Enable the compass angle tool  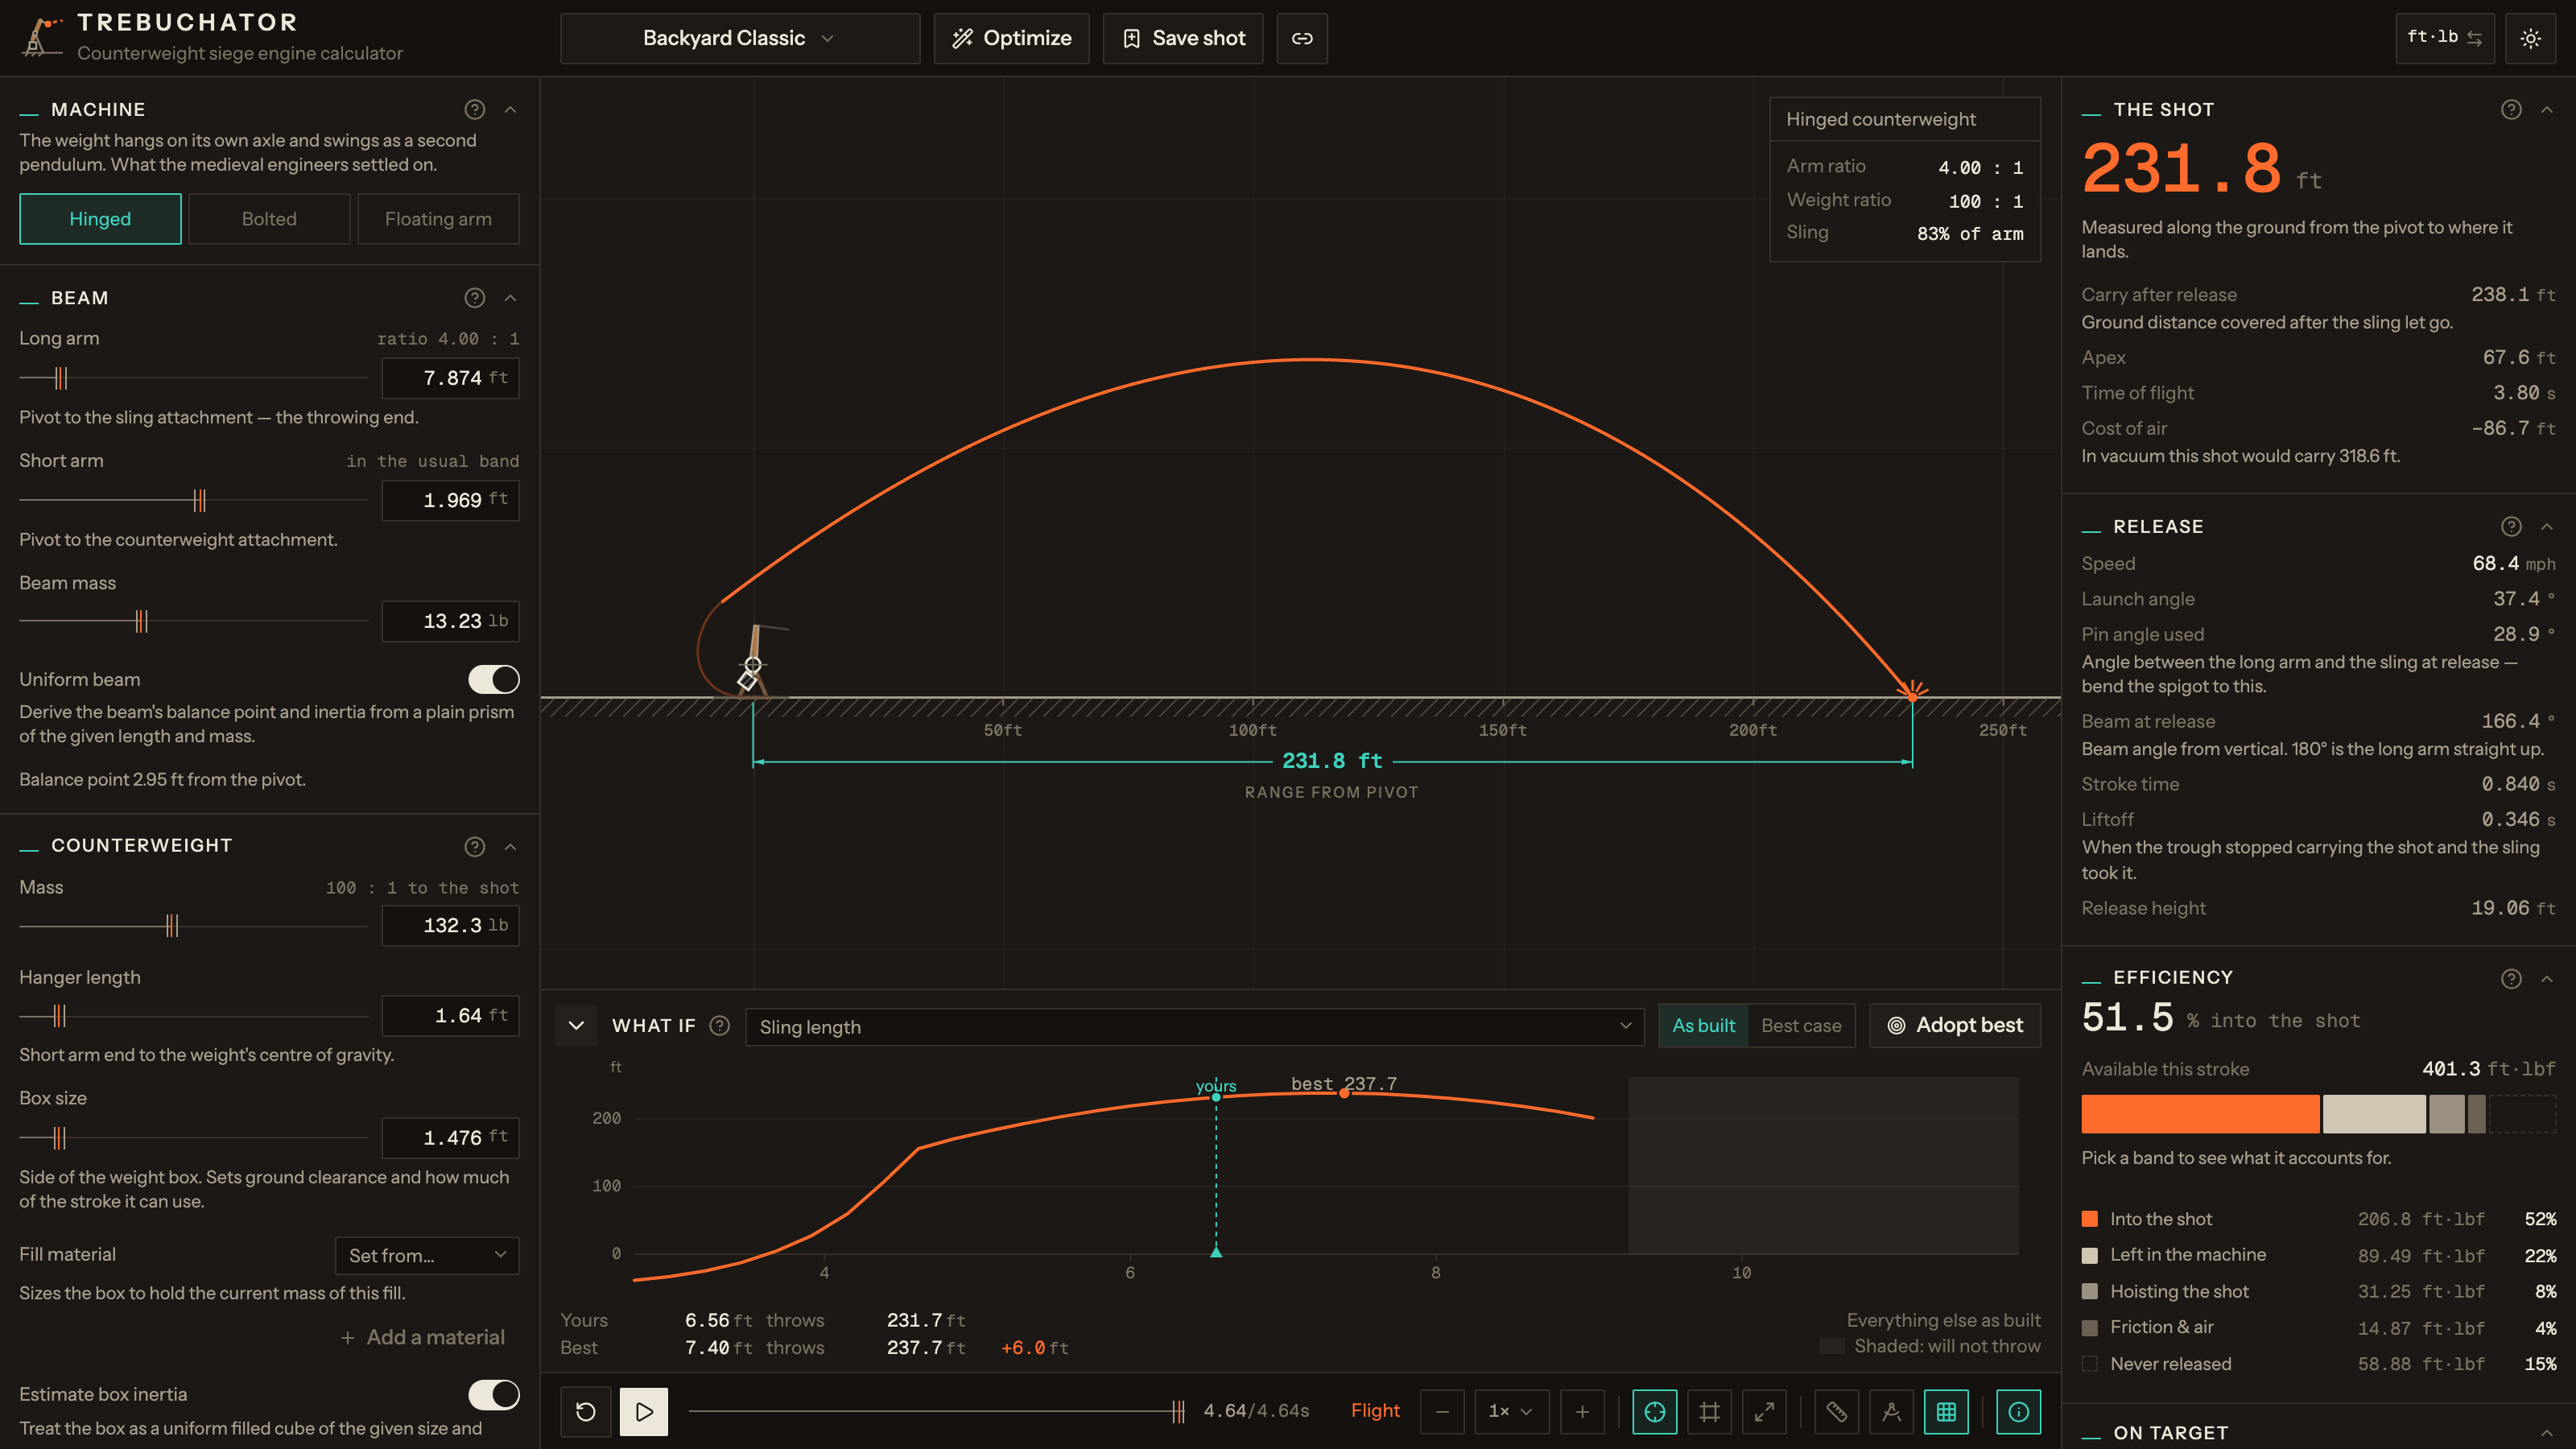tap(1891, 1411)
